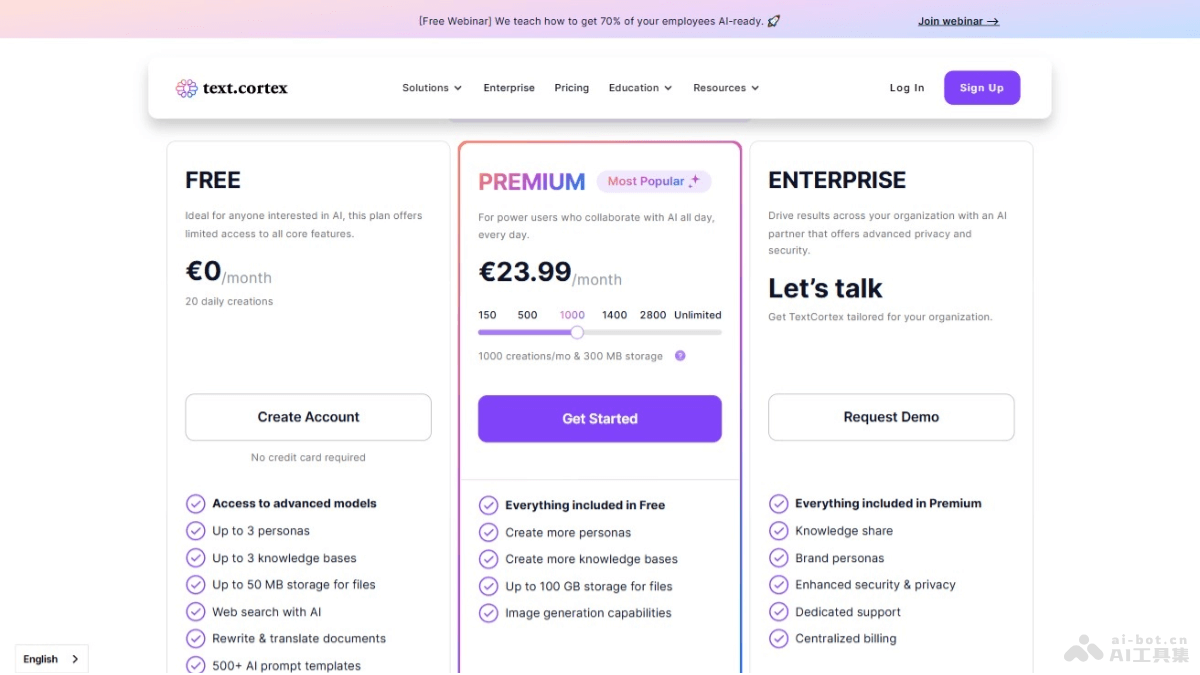
Task: Select the 150 creations tier option
Action: point(487,315)
